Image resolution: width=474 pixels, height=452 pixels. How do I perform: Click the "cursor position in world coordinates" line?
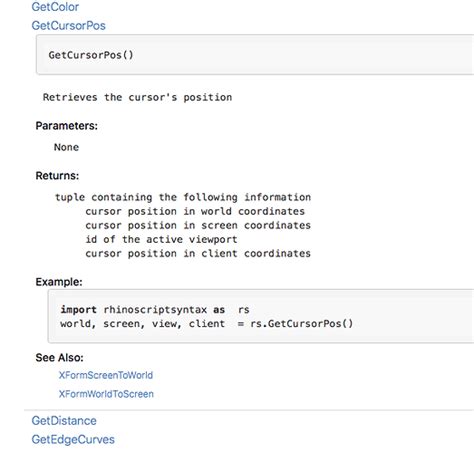[195, 211]
